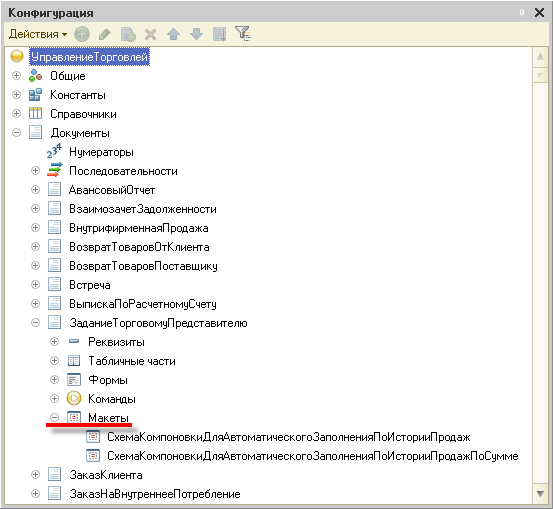Viewport: 553px width, 509px height.
Task: Select the Макеты tree item
Action: tap(108, 418)
